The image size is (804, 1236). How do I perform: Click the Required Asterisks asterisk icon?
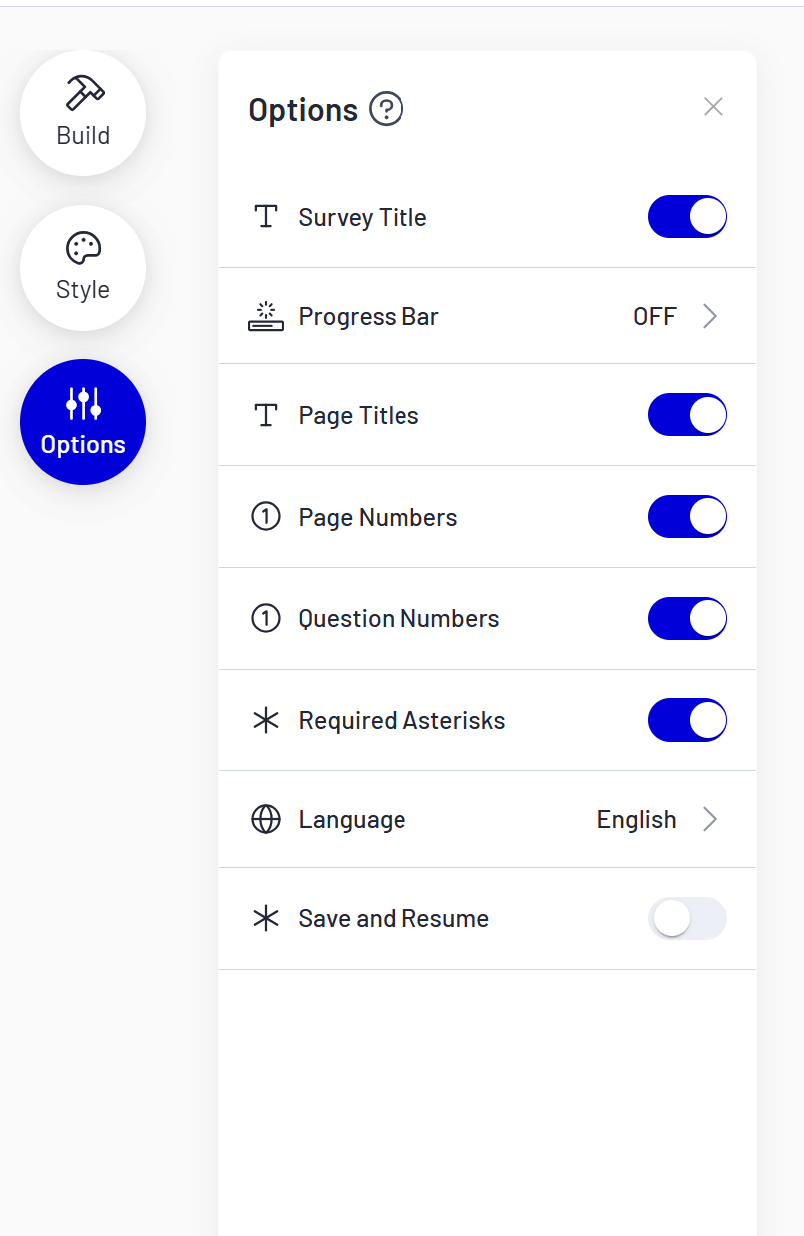(265, 720)
